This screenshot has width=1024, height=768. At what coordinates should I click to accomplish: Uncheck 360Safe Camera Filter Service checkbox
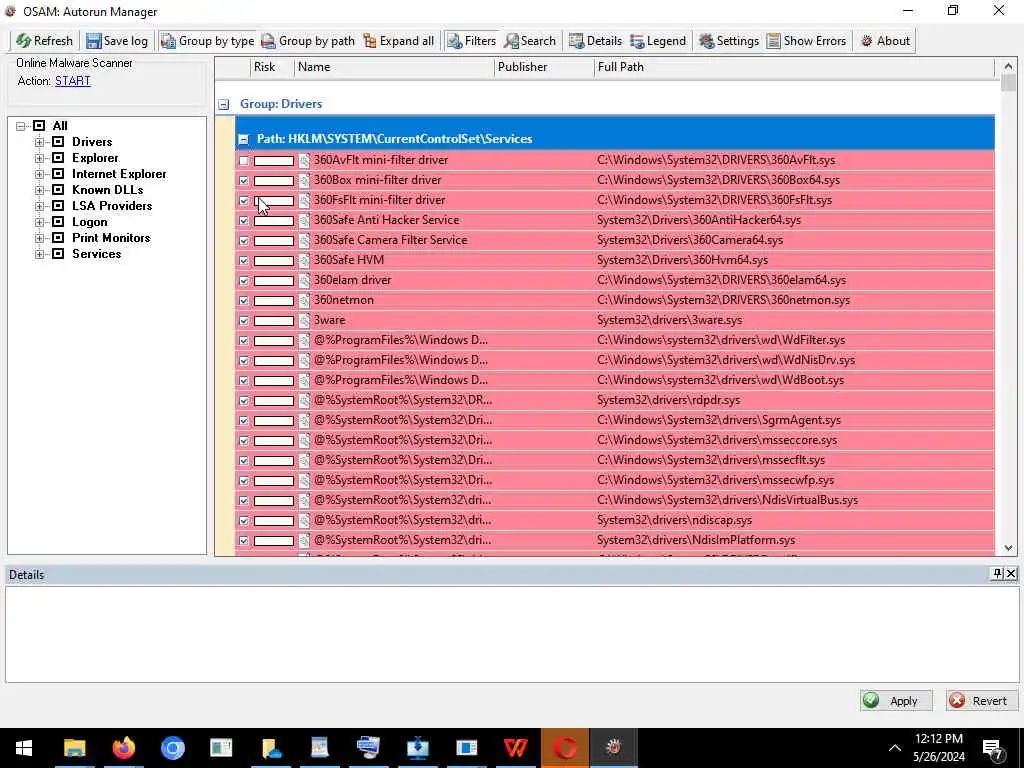click(244, 240)
